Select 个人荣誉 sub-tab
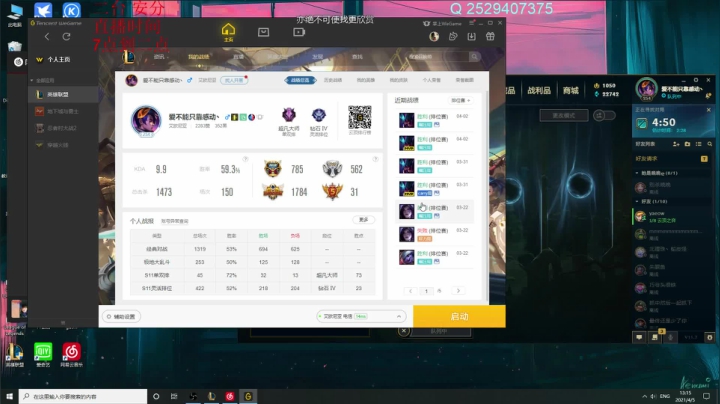This screenshot has width=720, height=404. click(432, 80)
